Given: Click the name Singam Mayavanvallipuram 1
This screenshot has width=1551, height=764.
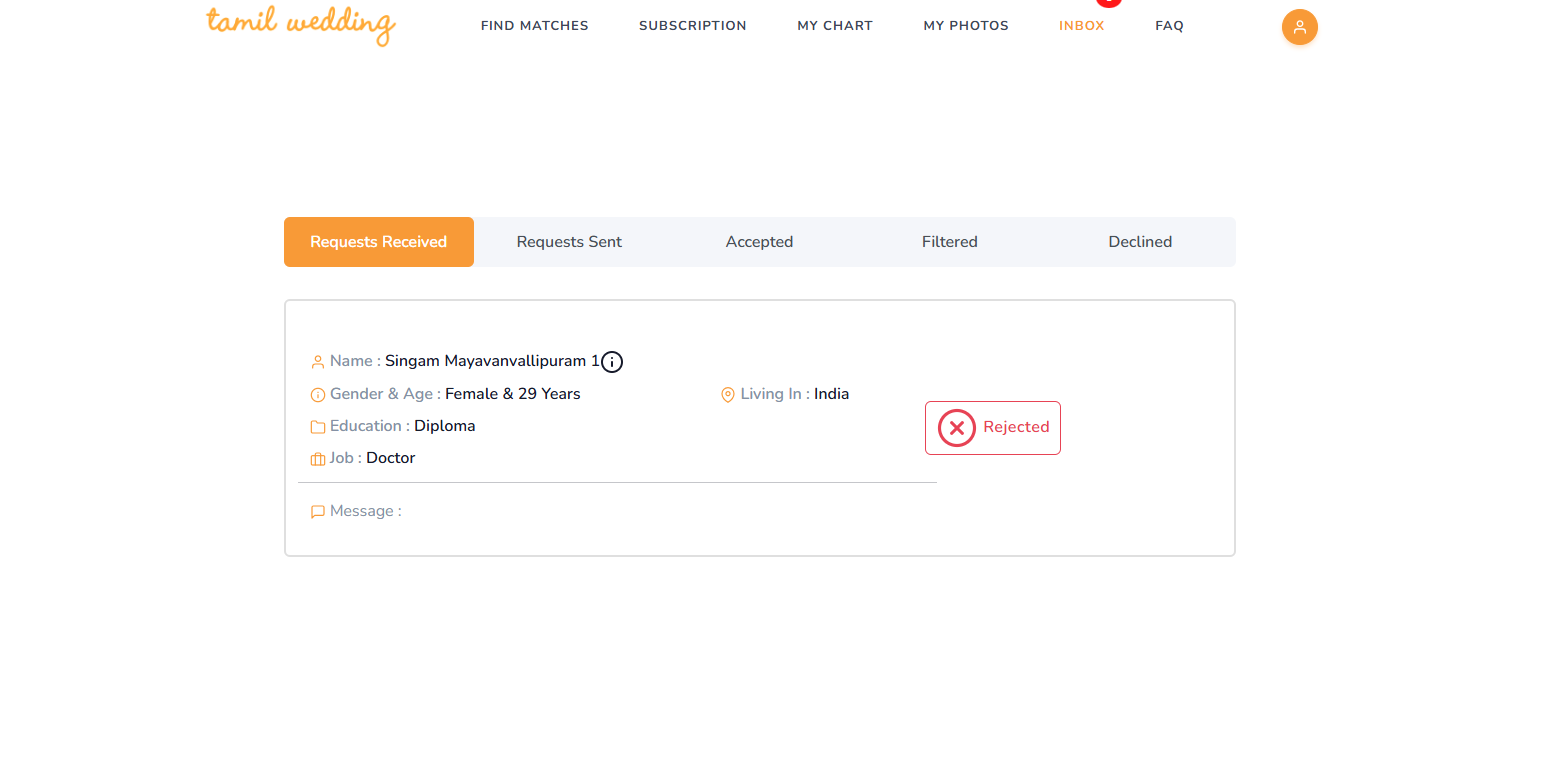Looking at the screenshot, I should 491,361.
